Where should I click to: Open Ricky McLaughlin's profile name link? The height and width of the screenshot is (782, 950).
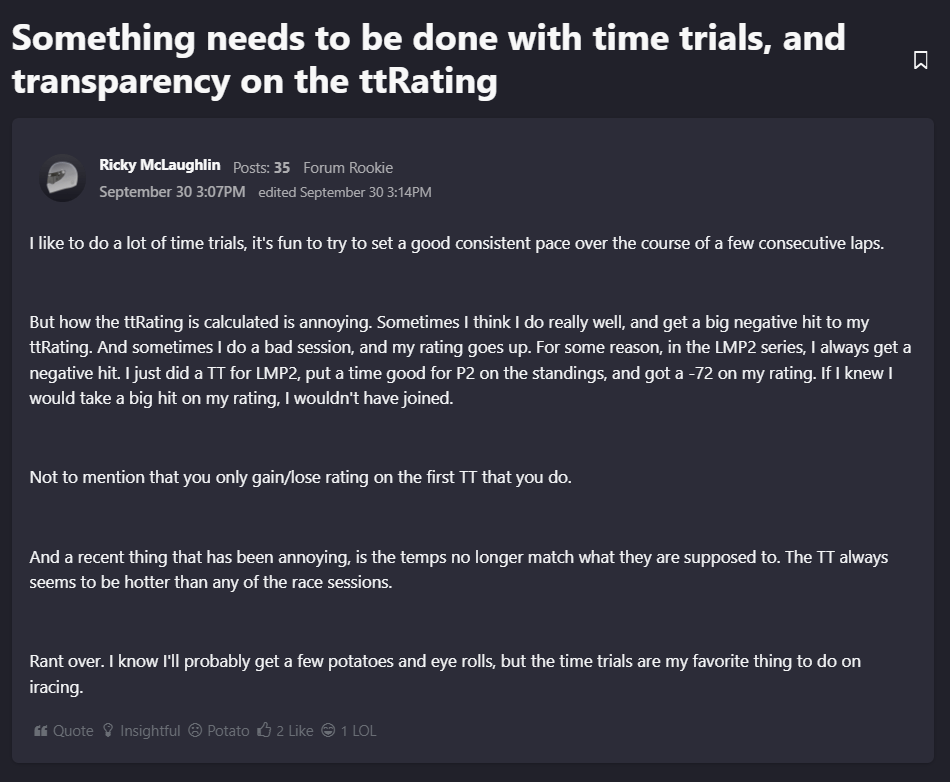[160, 165]
